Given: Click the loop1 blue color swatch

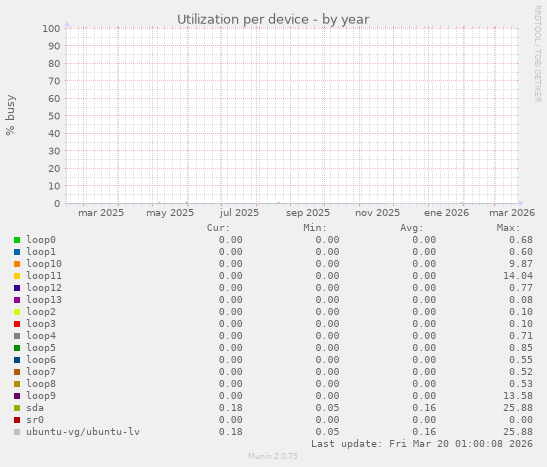Looking at the screenshot, I should (x=17, y=252).
